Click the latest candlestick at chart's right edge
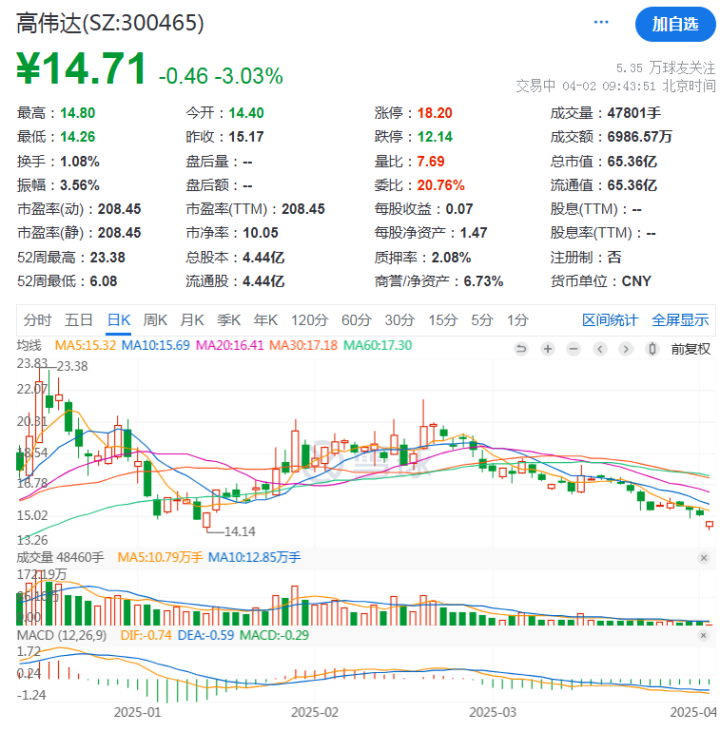The image size is (720, 732). coord(709,525)
